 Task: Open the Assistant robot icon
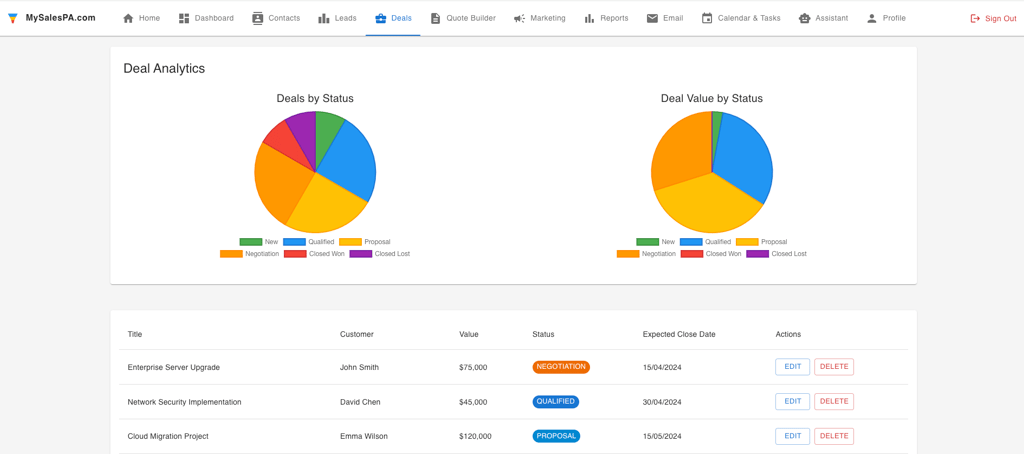click(805, 18)
